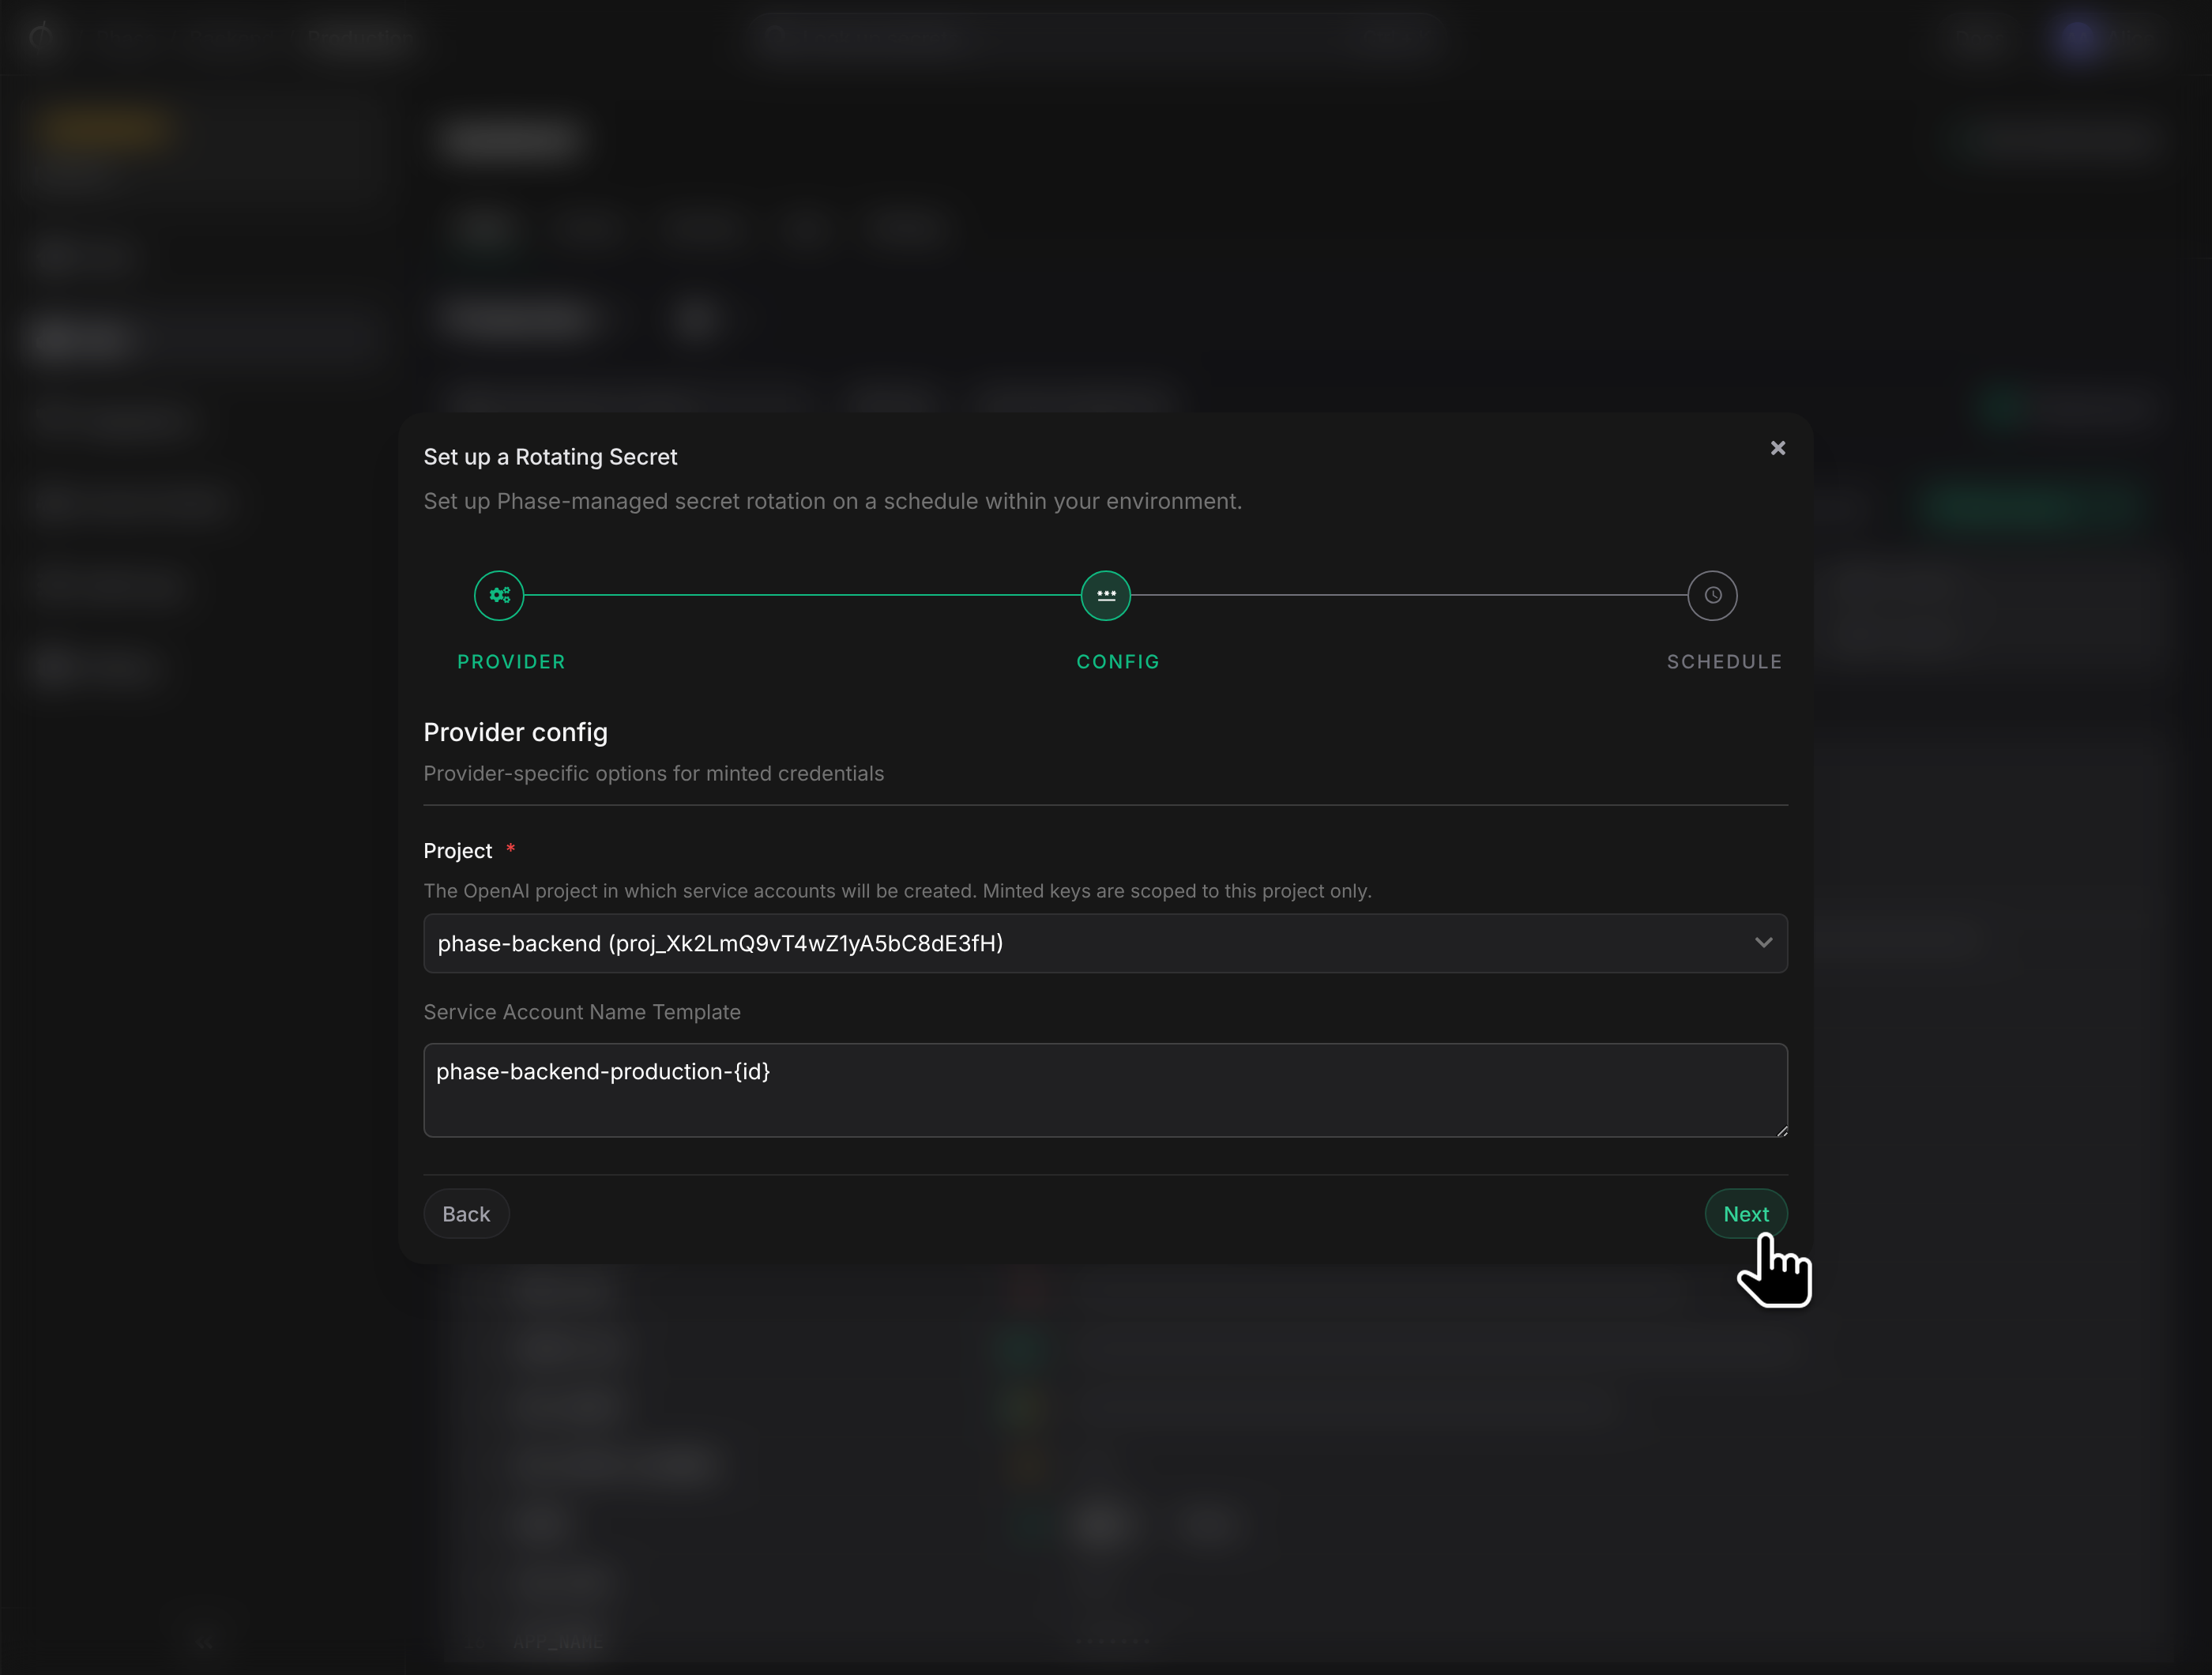Click the Project field label
The height and width of the screenshot is (1675, 2212).
(x=458, y=851)
